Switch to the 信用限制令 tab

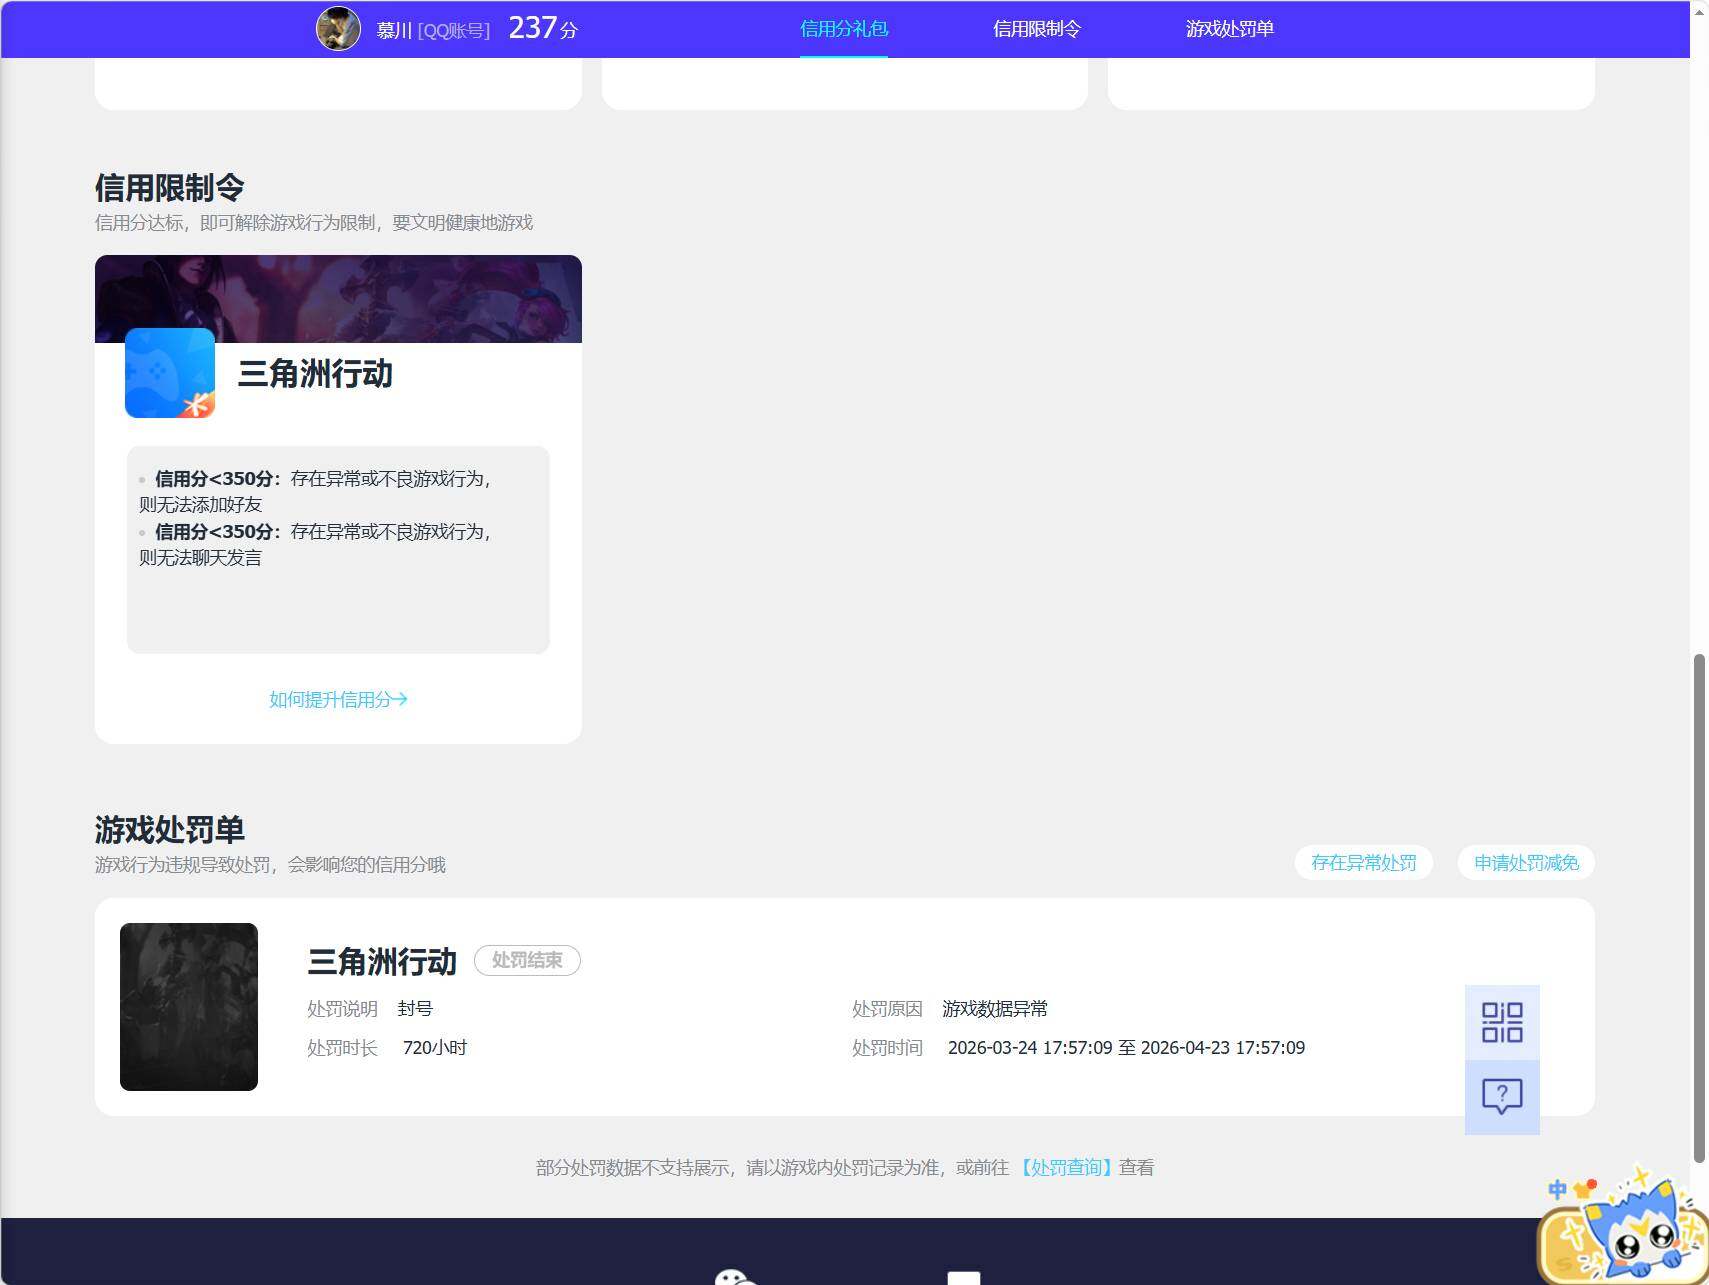(1037, 29)
